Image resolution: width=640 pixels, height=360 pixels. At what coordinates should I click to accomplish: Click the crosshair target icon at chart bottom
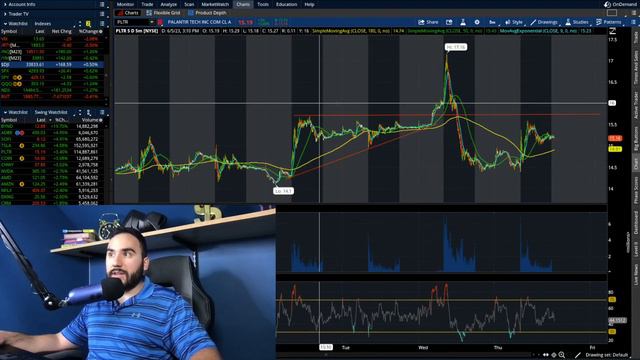coord(554,355)
